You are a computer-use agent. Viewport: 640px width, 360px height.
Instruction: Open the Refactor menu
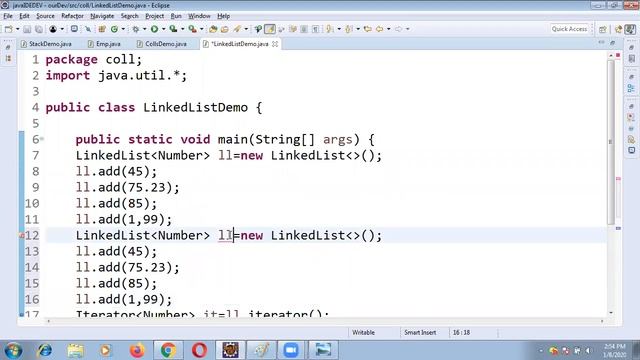click(72, 16)
